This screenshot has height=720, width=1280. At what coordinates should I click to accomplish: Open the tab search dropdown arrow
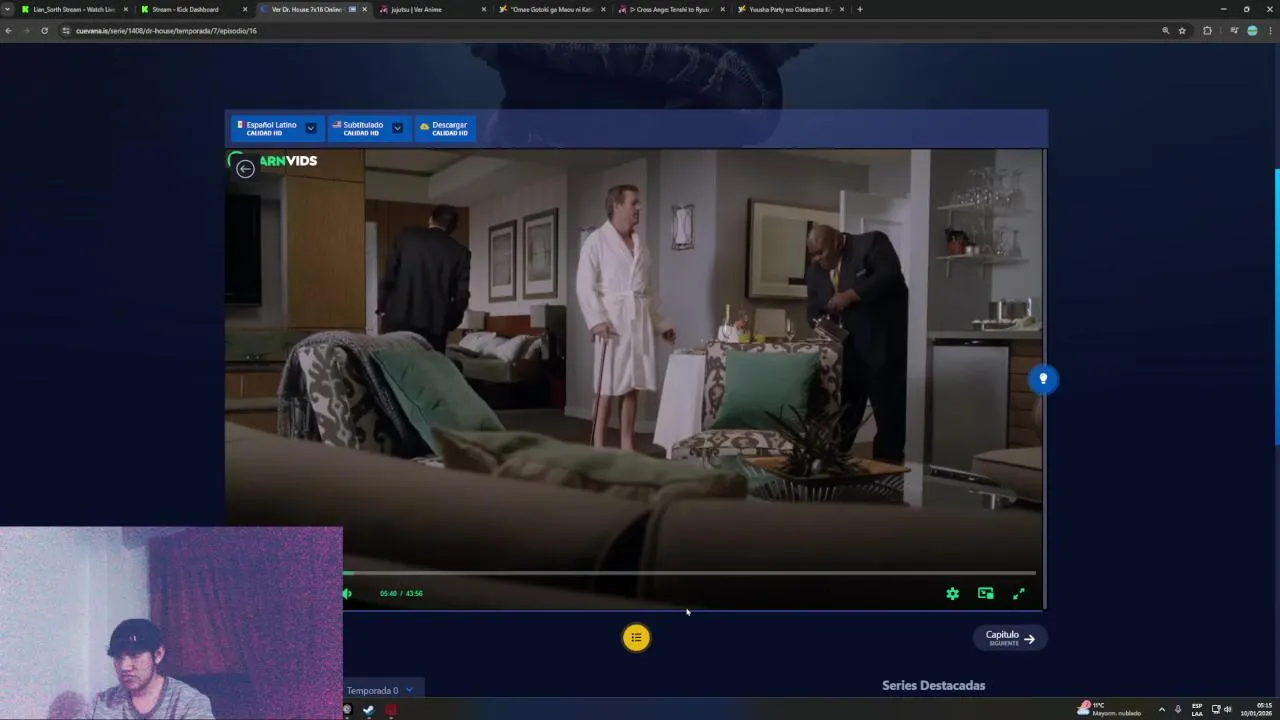click(x=7, y=9)
